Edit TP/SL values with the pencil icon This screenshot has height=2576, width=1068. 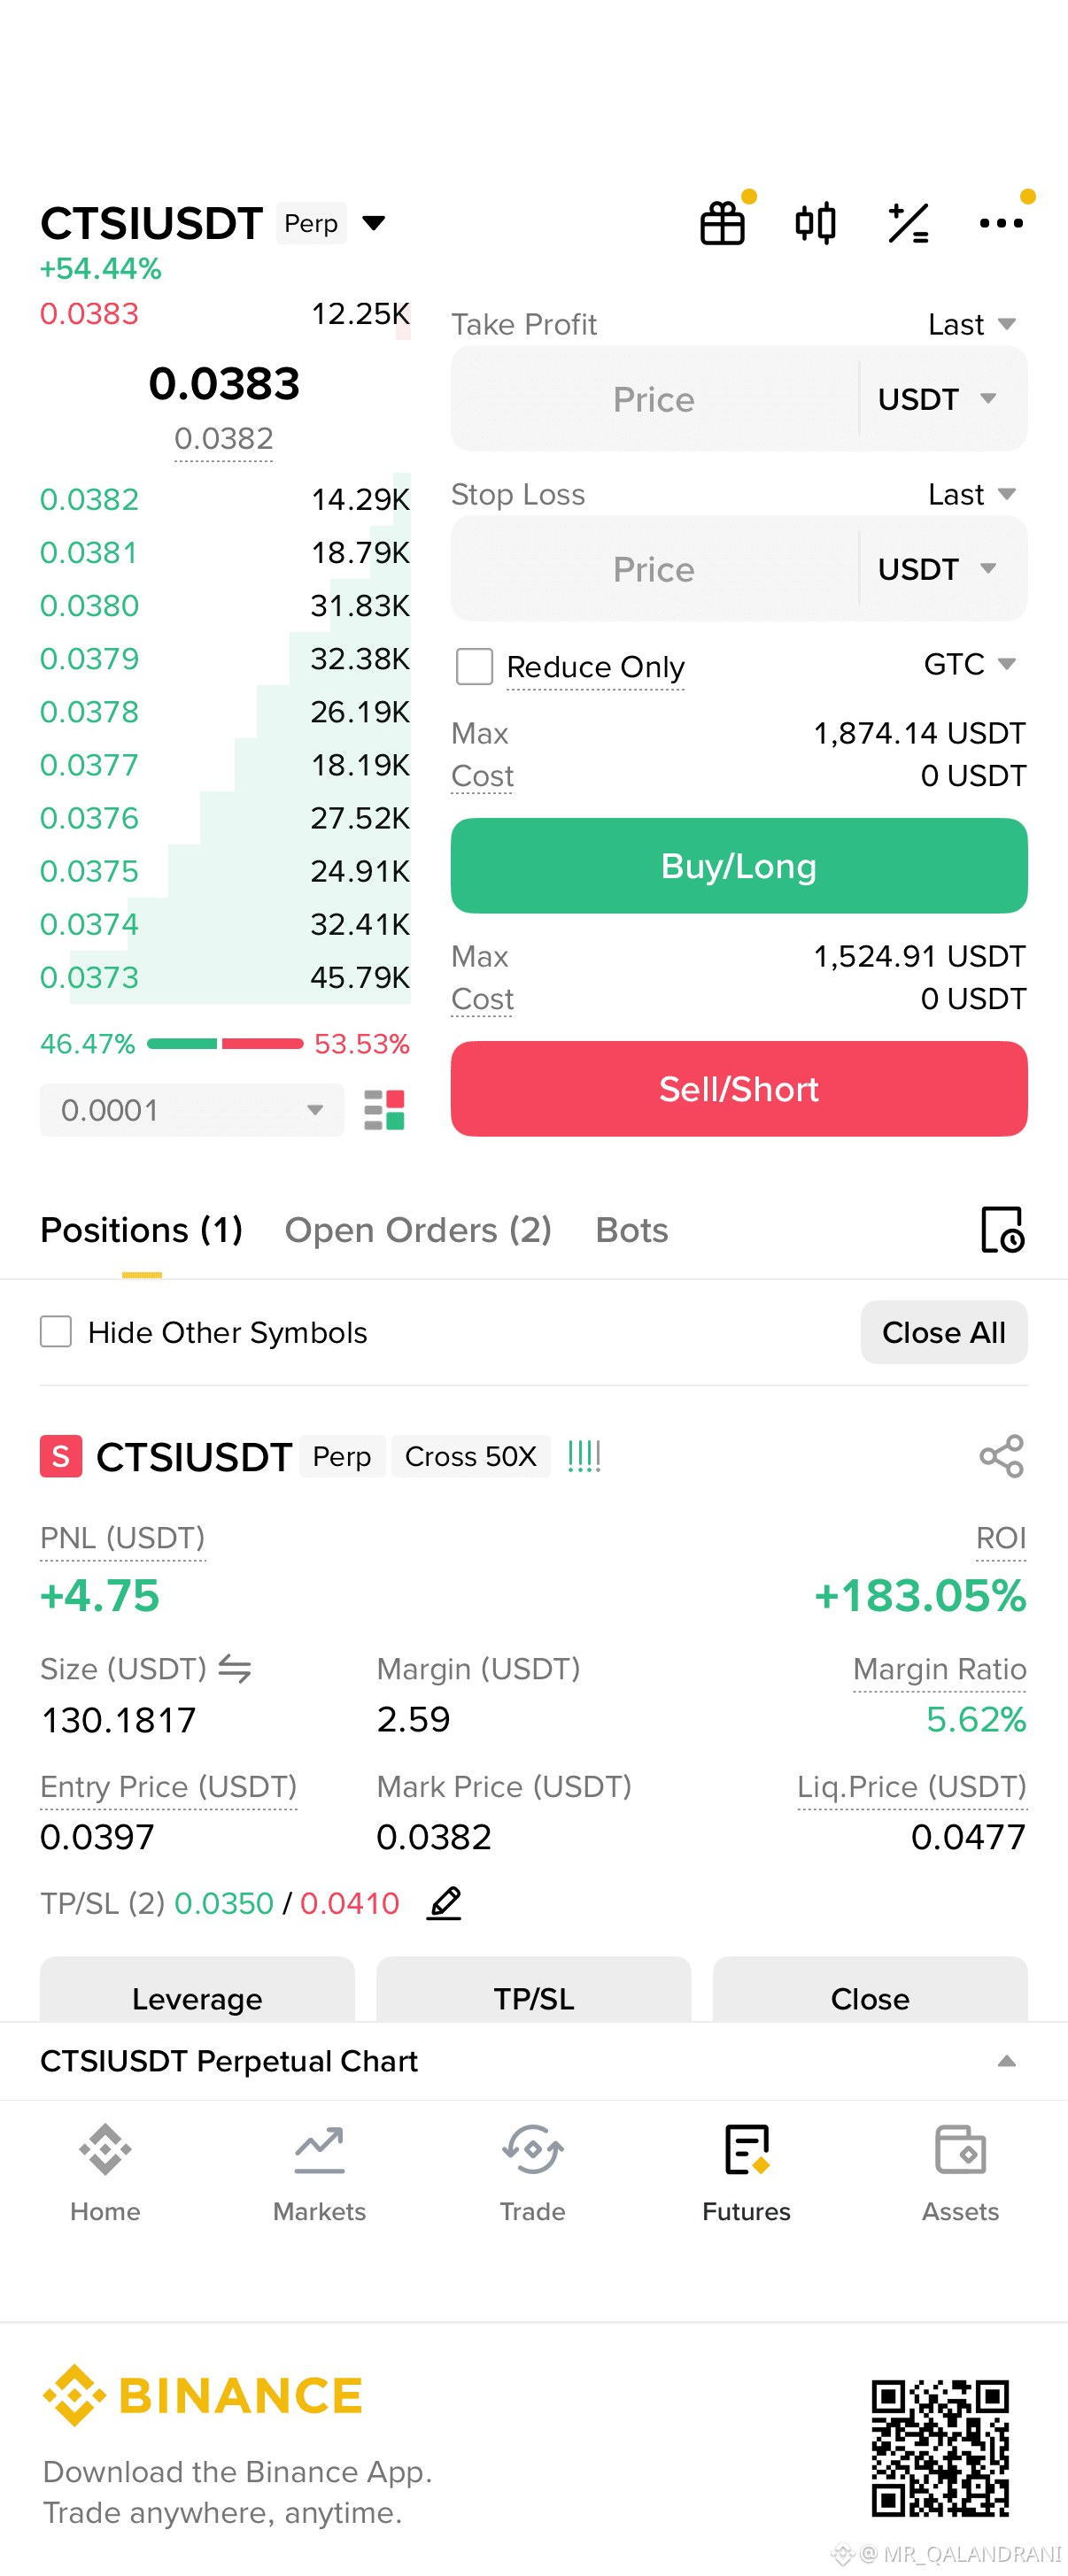(x=444, y=1903)
